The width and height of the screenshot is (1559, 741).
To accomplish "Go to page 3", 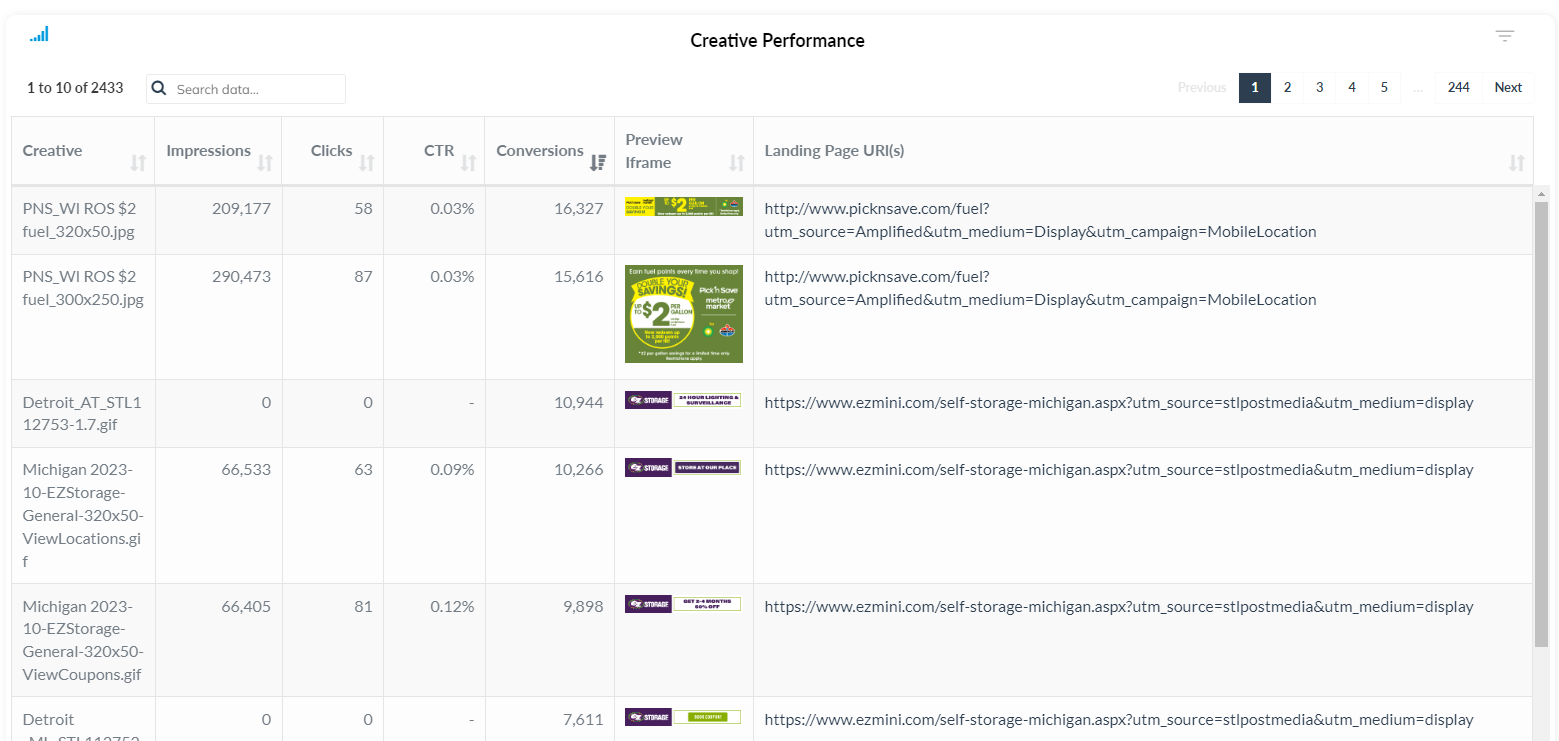I will pos(1319,88).
